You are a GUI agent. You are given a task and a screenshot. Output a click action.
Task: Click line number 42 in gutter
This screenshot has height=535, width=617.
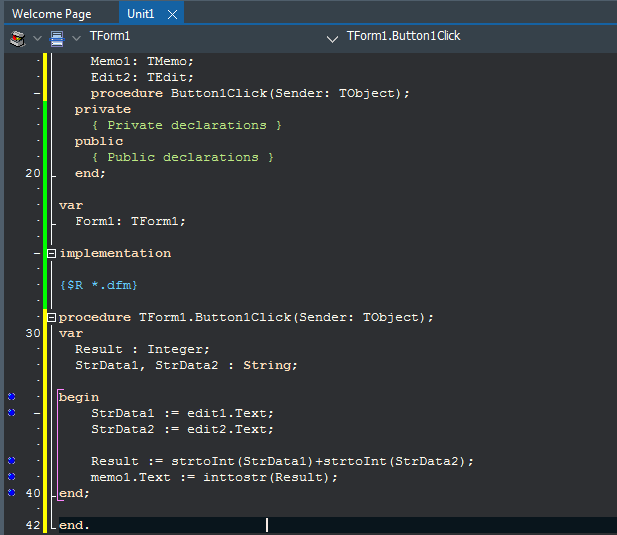click(33, 525)
